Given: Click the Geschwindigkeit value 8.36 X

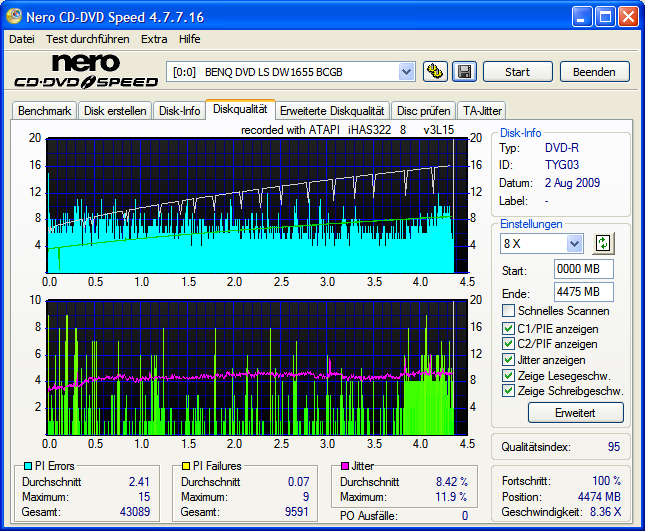Looking at the screenshot, I should [x=606, y=512].
